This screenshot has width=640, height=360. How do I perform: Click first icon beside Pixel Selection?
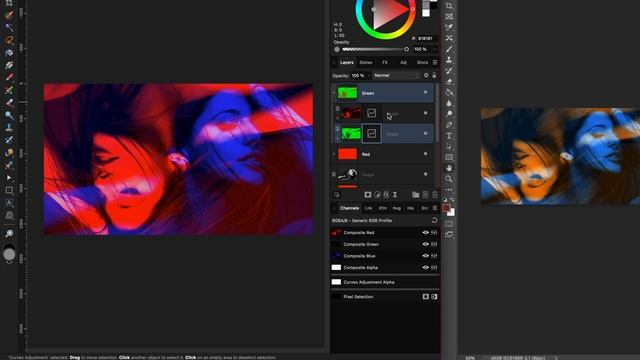(426, 297)
